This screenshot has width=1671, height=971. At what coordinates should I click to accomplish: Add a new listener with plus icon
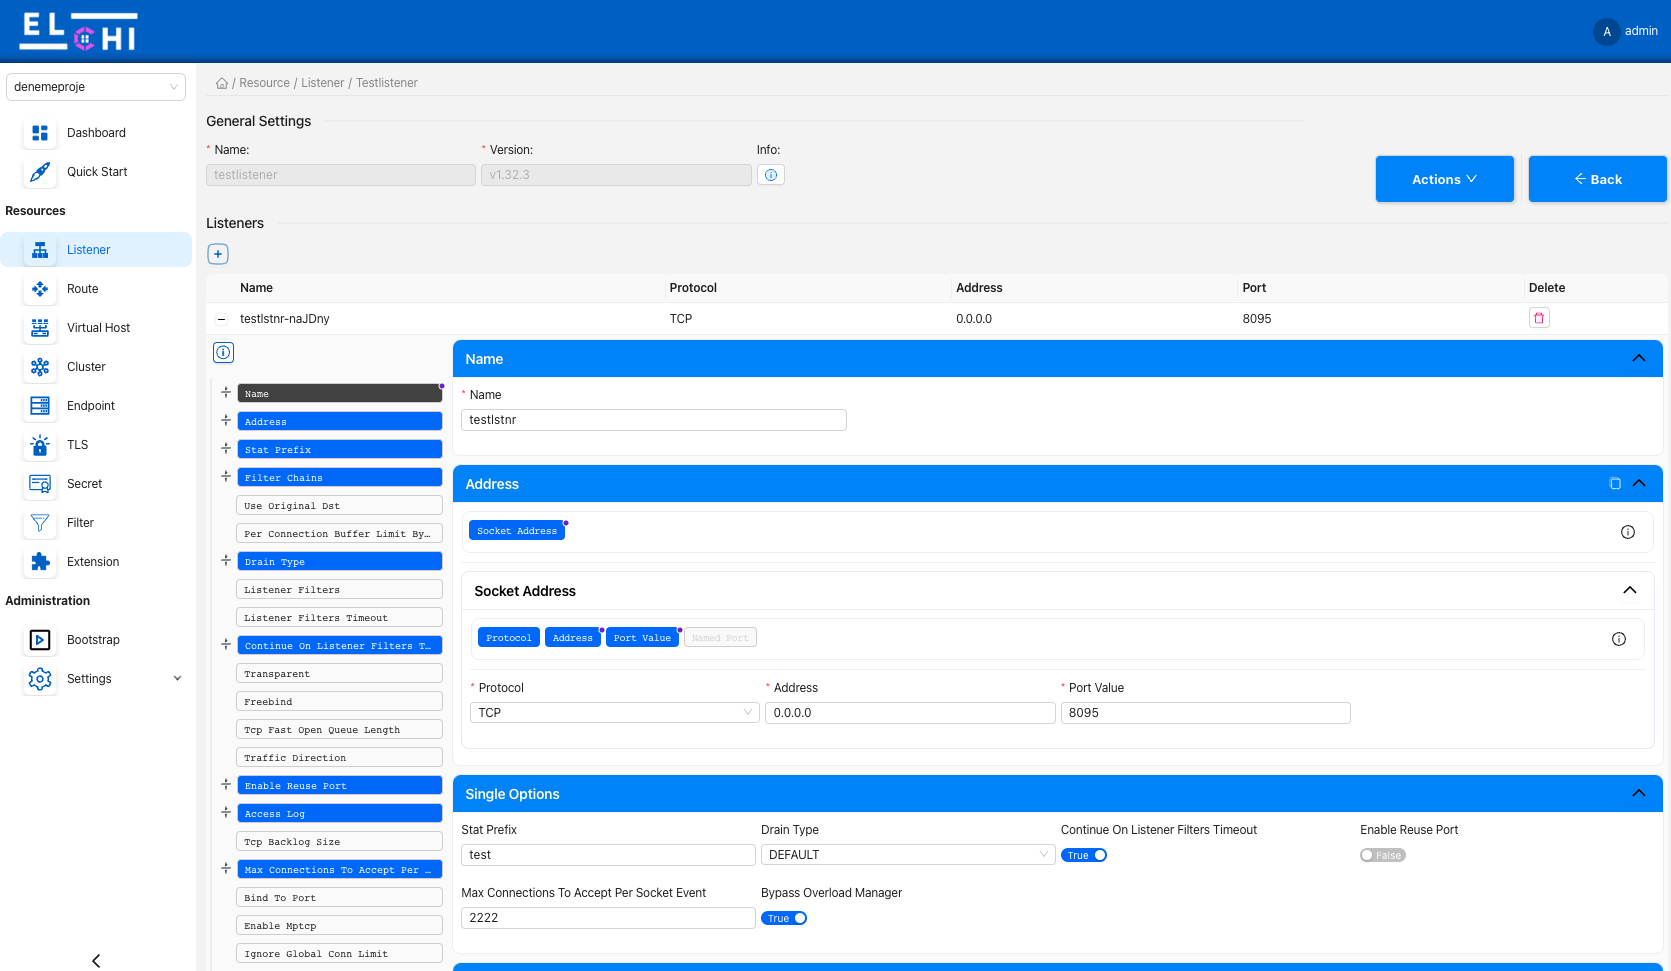218,254
